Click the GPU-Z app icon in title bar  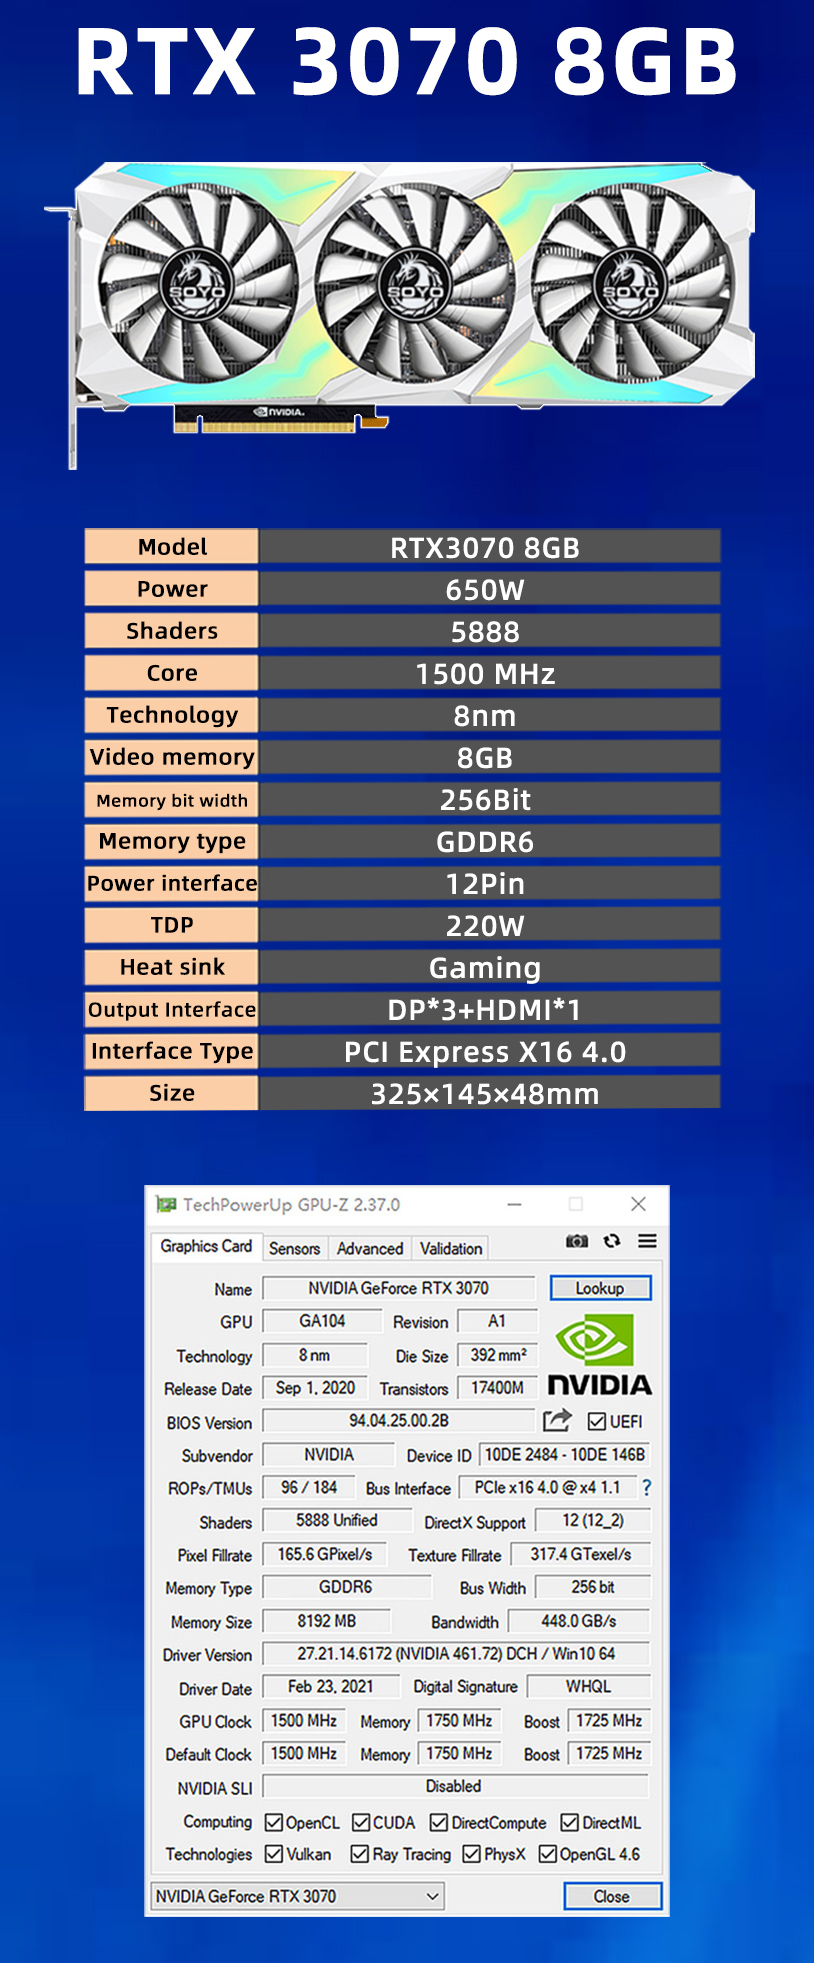click(x=166, y=1204)
